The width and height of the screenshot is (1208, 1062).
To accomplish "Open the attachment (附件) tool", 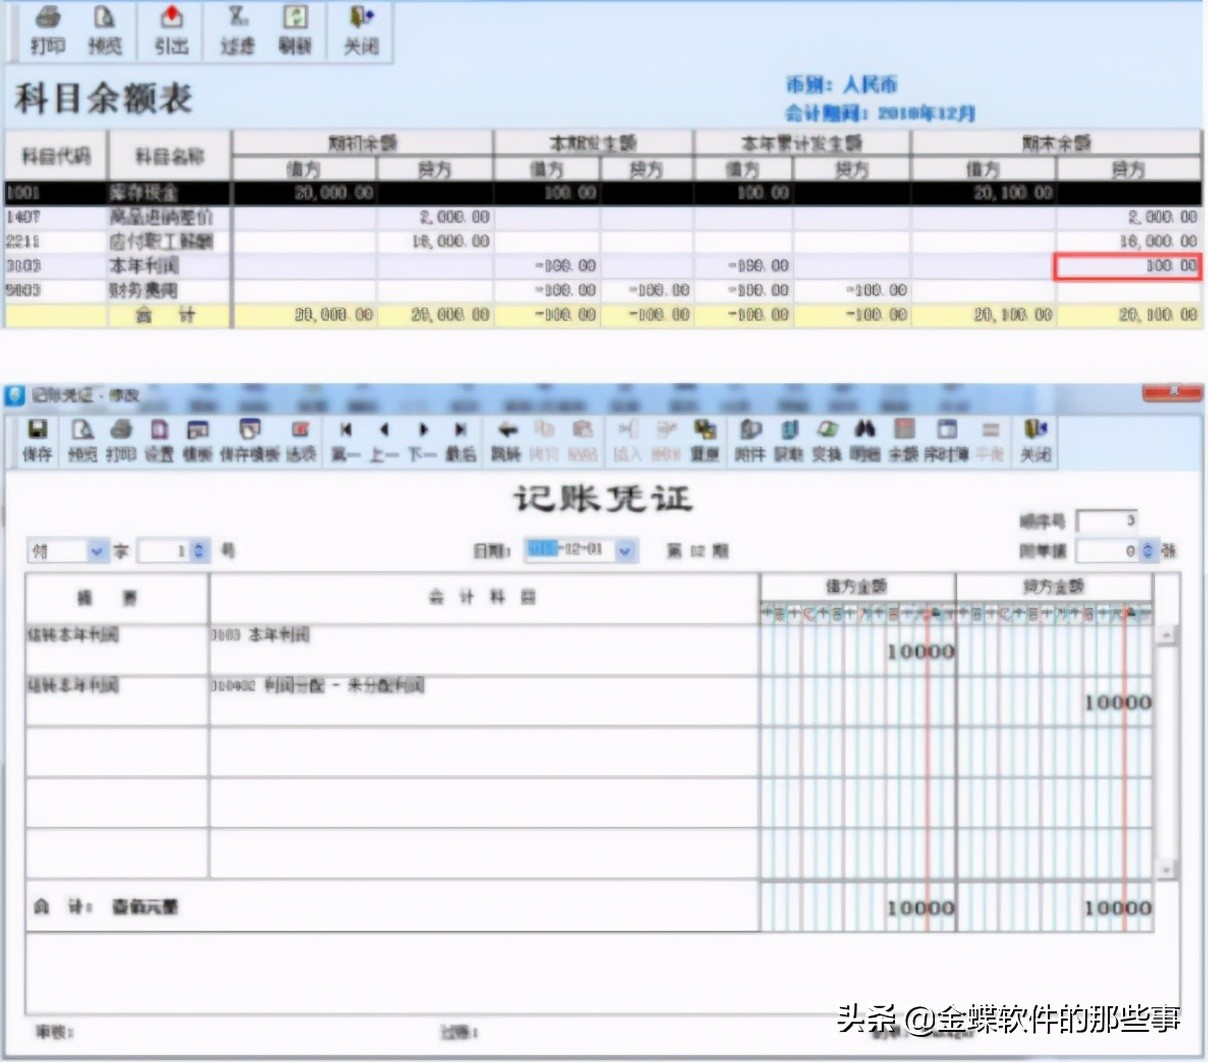I will (750, 440).
